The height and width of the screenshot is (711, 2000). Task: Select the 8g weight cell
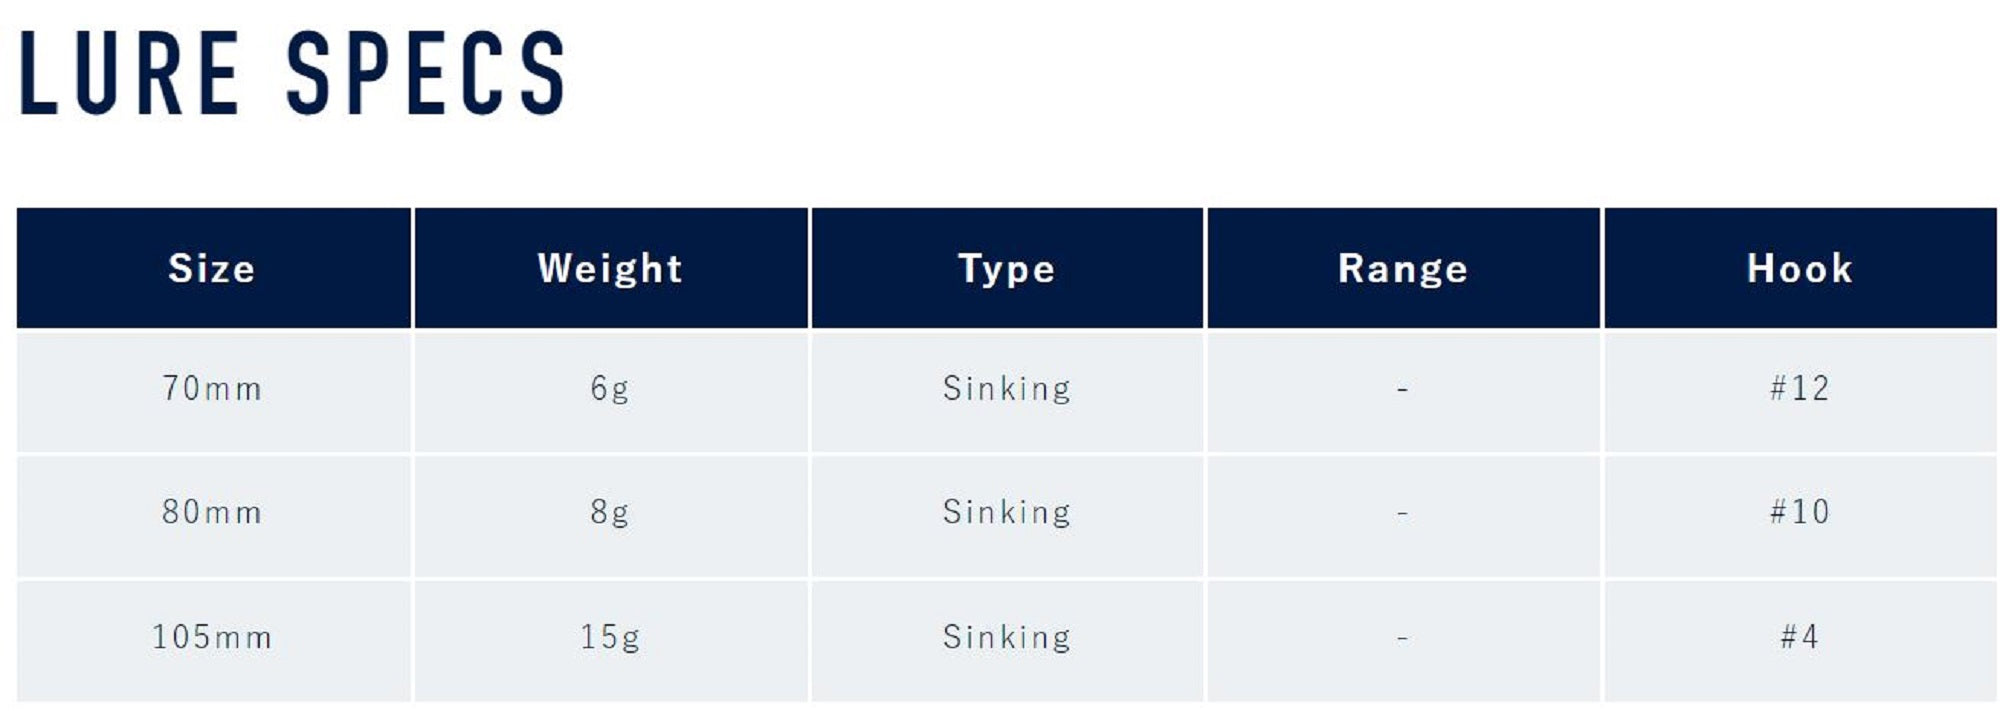(610, 512)
